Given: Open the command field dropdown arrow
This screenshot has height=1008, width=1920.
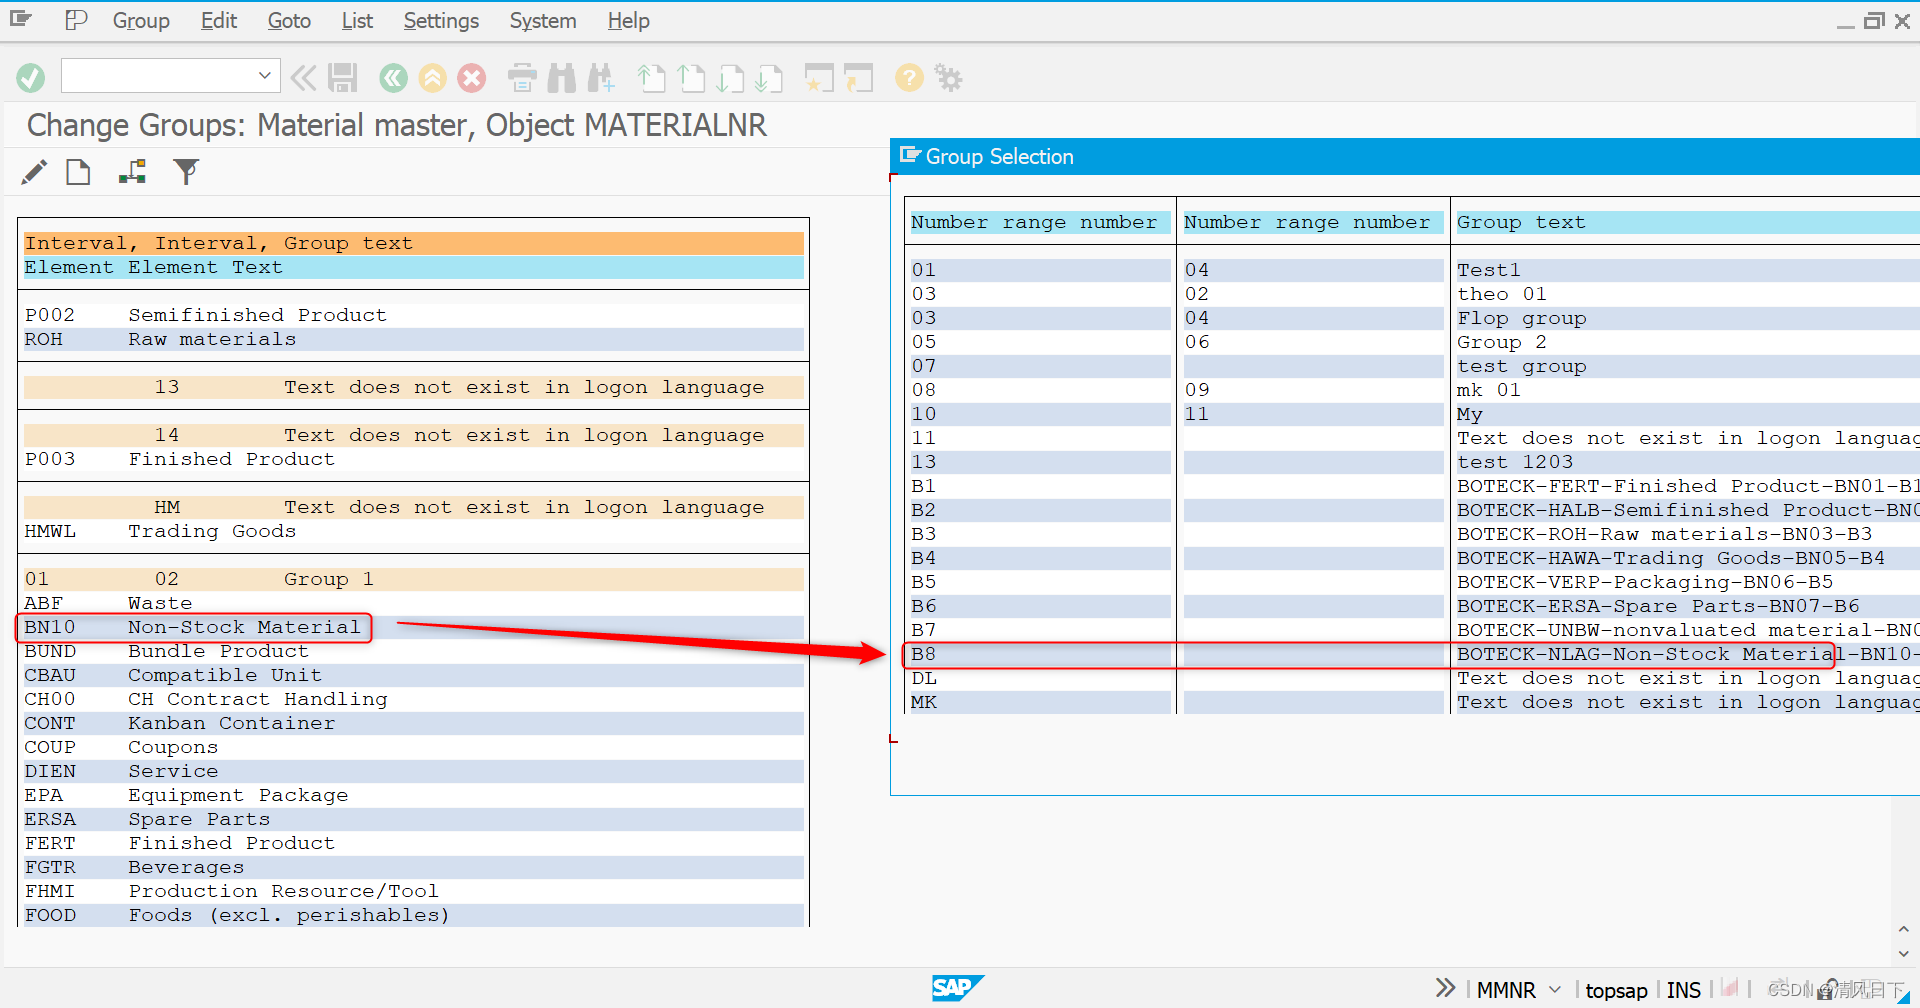Looking at the screenshot, I should 264,76.
